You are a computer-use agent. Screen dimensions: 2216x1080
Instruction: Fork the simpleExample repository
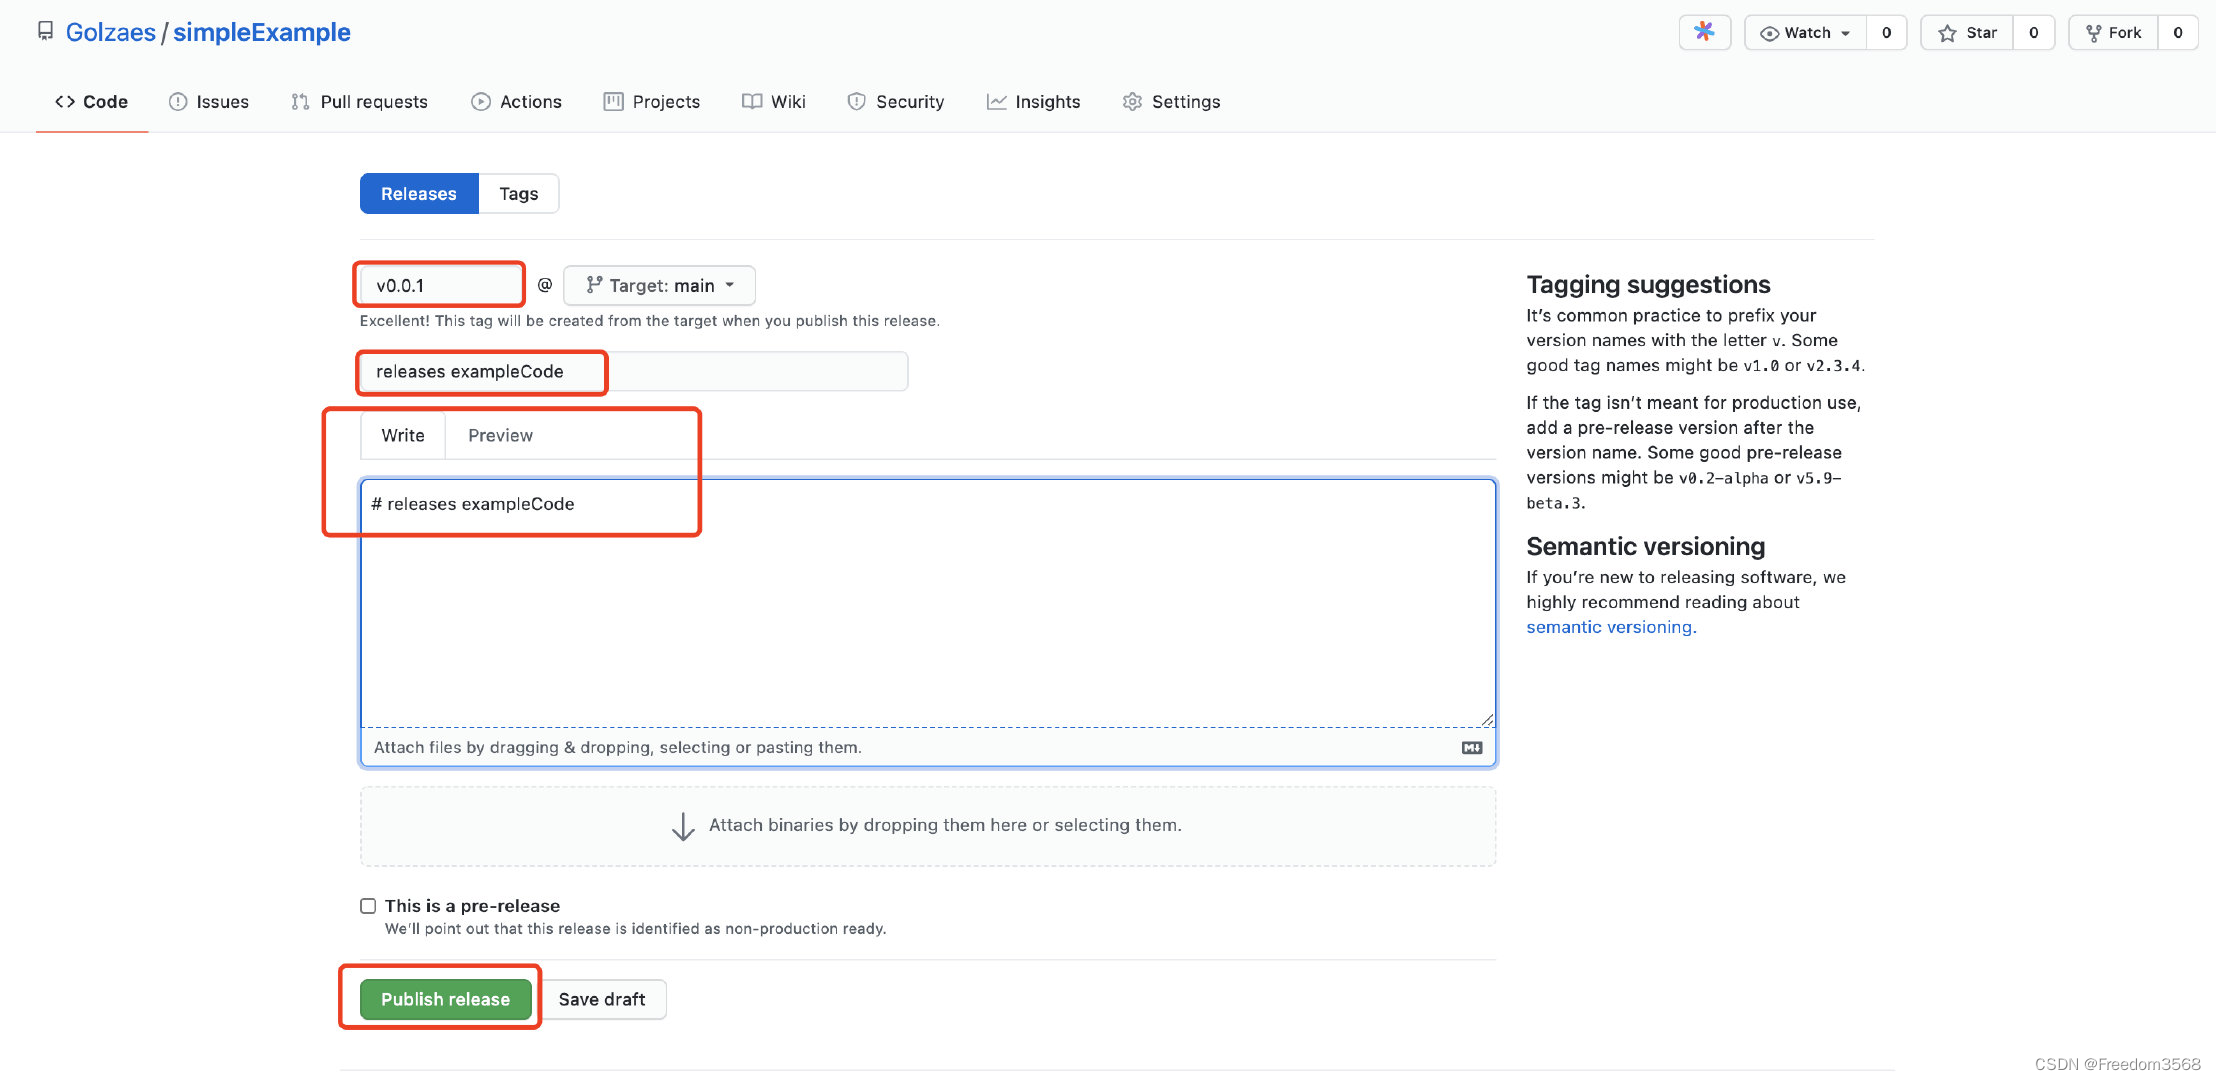2113,33
